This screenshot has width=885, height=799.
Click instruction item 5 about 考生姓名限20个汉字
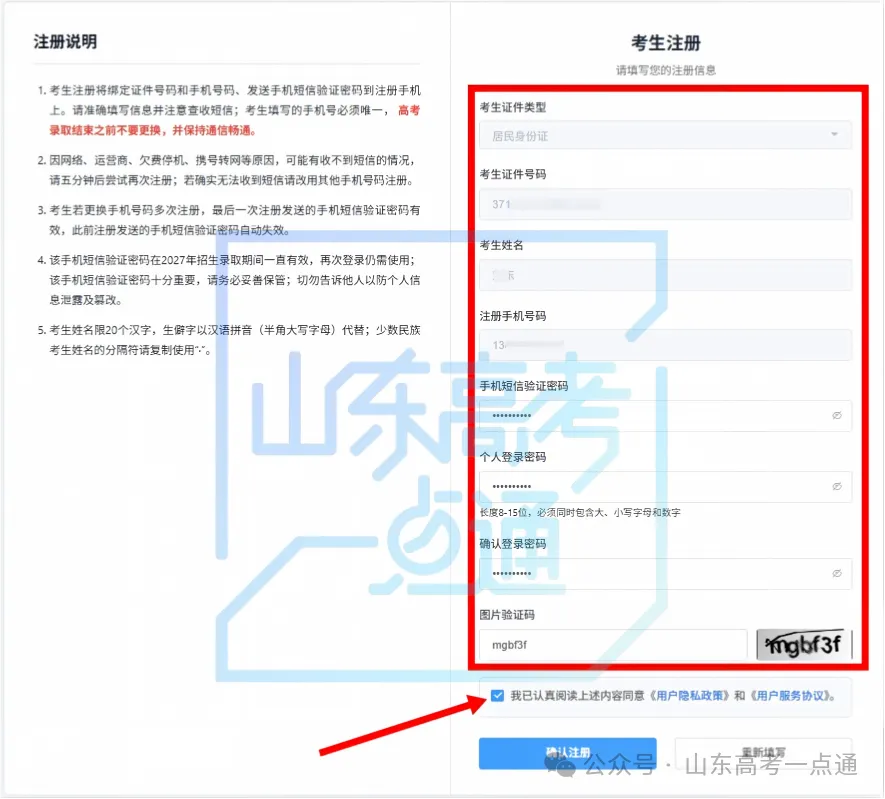pos(229,340)
